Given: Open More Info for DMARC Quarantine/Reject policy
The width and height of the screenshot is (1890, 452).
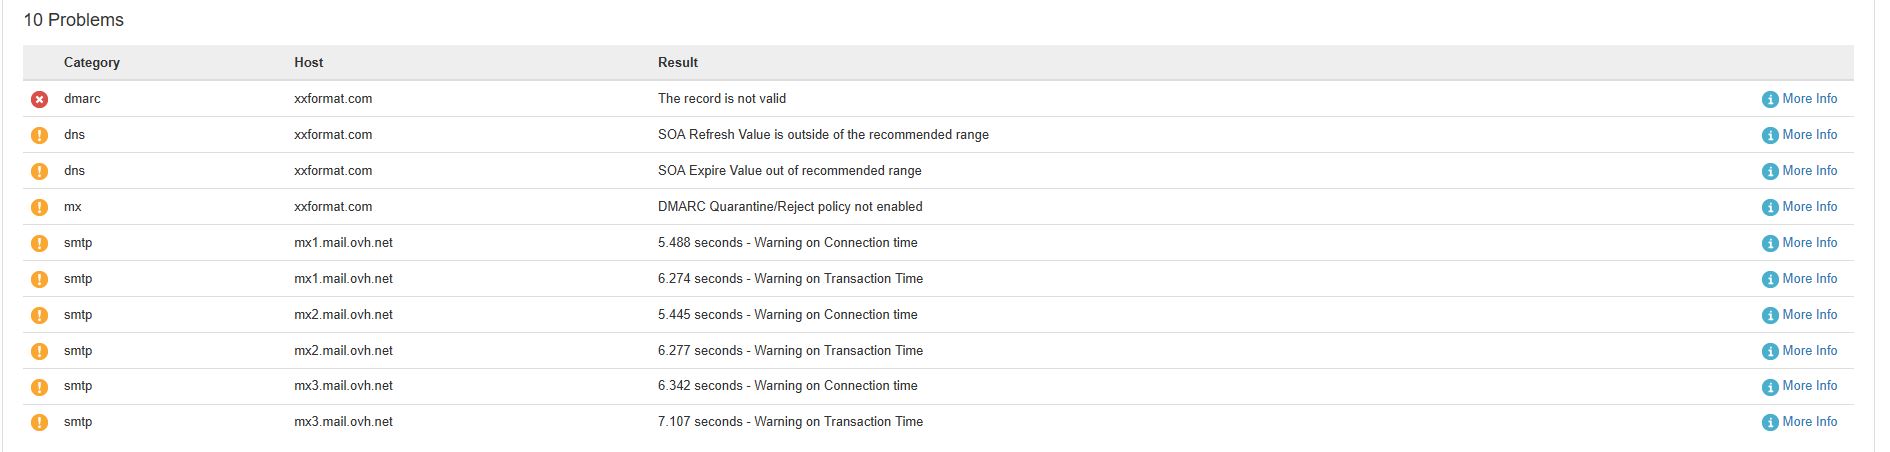Looking at the screenshot, I should [x=1809, y=207].
